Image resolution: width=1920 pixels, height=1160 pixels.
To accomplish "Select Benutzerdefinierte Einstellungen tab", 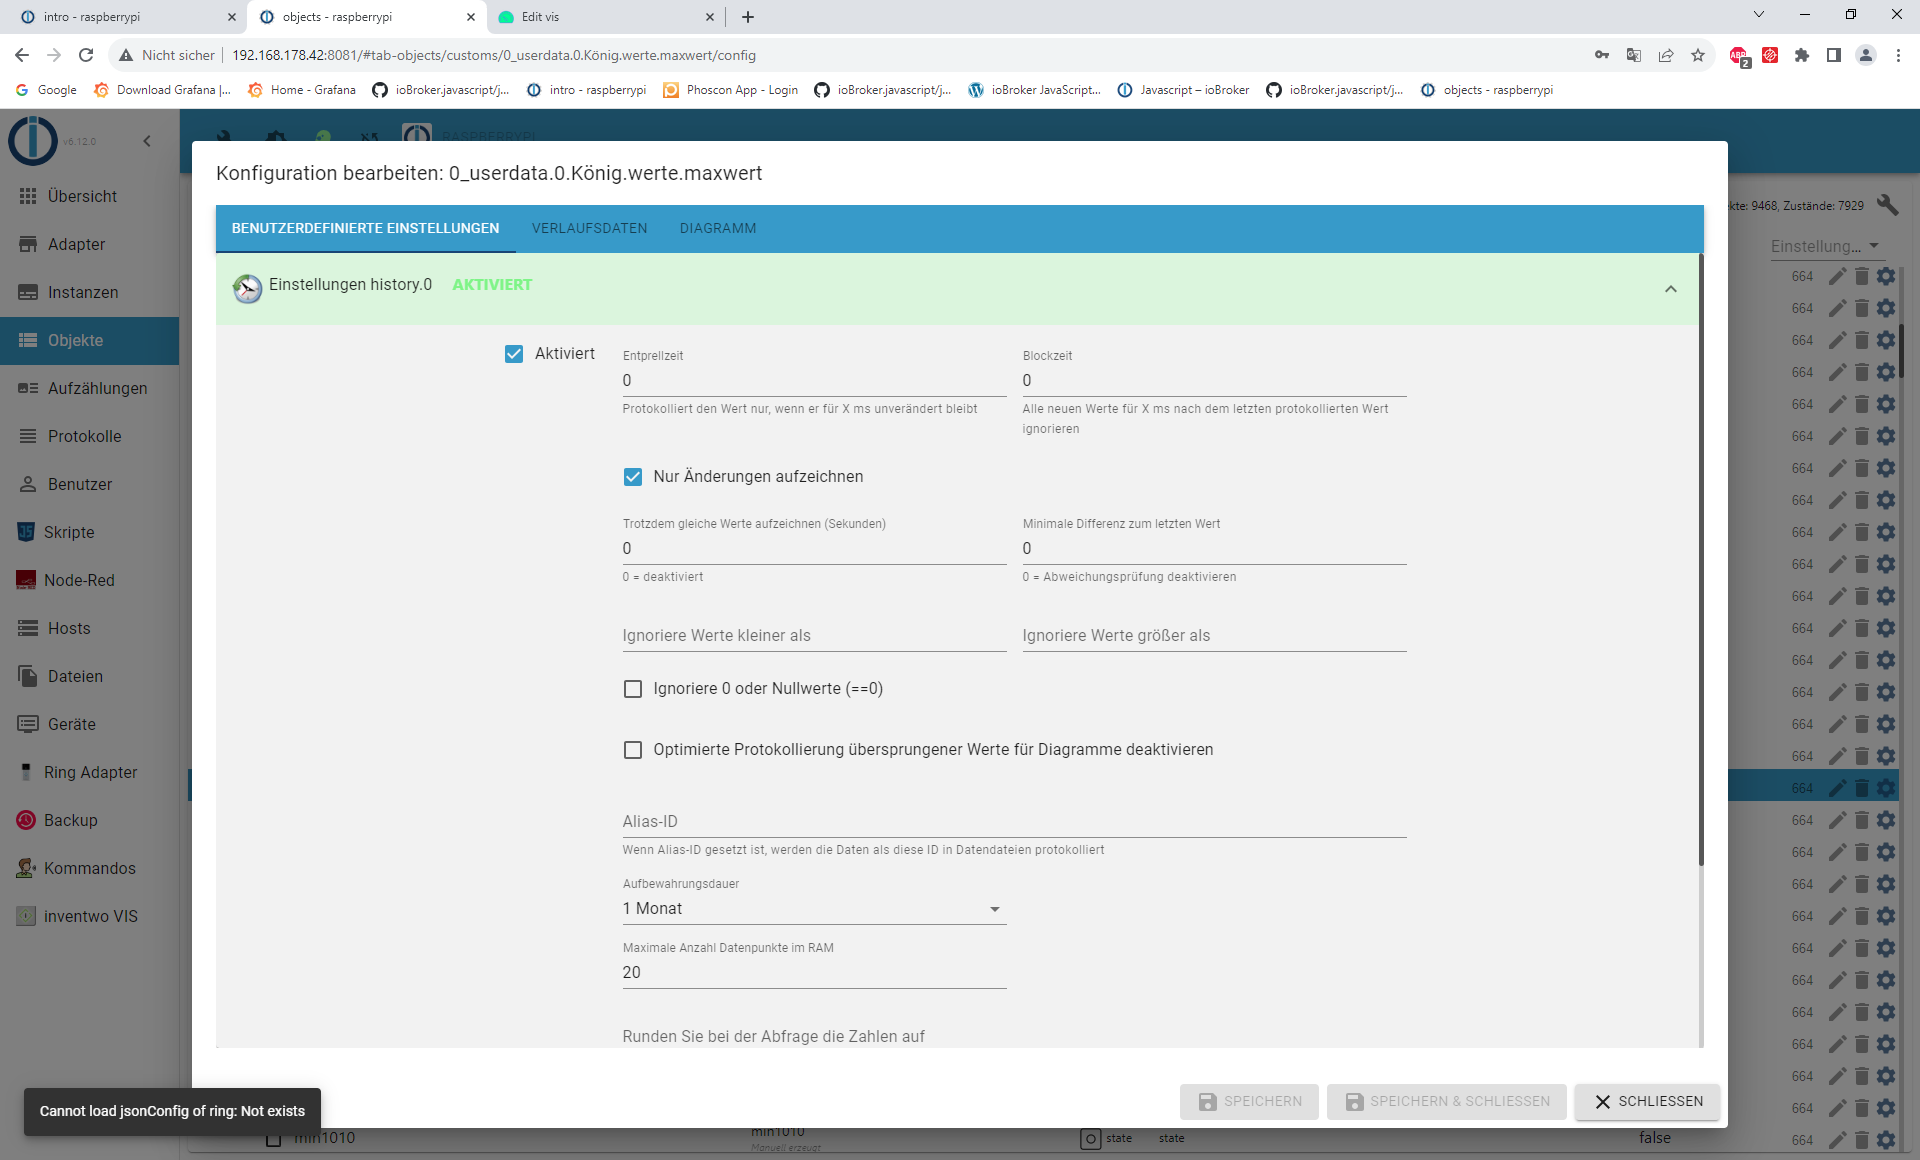I will point(365,228).
